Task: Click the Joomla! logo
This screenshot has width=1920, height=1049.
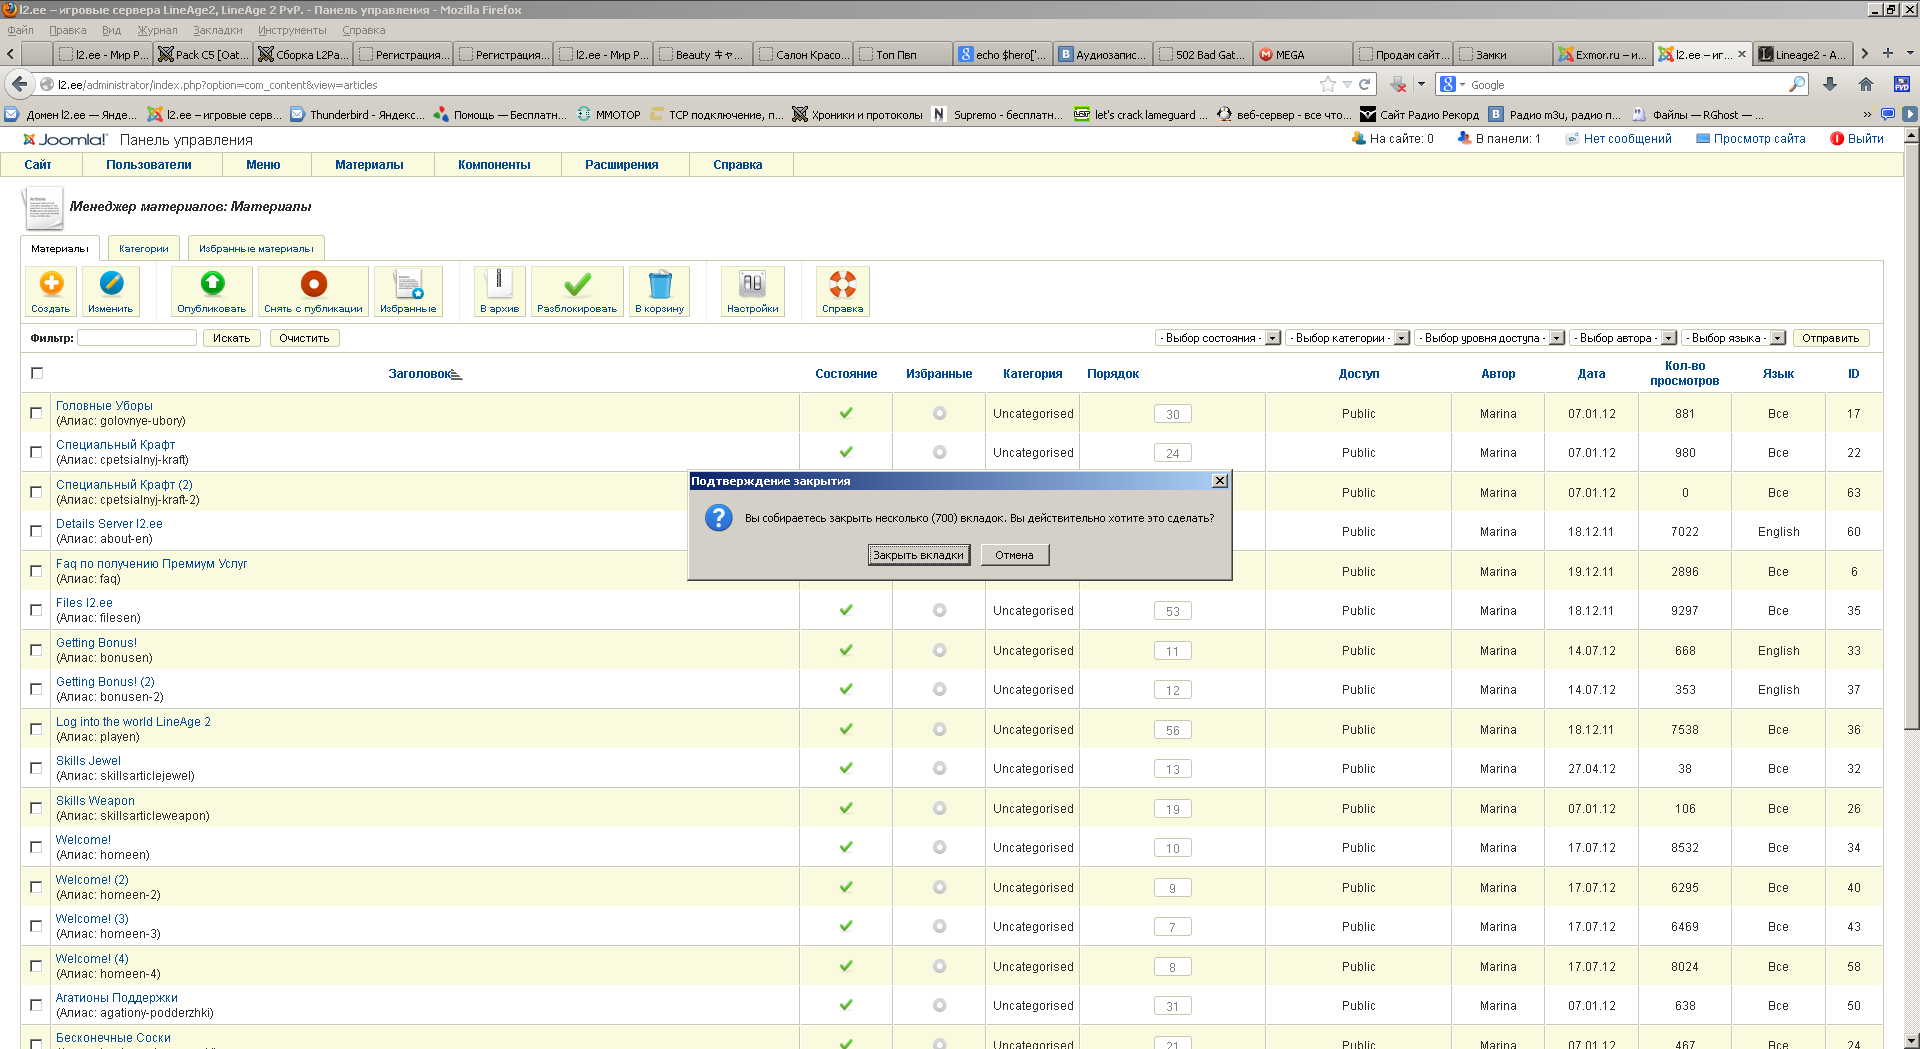Action: 64,139
